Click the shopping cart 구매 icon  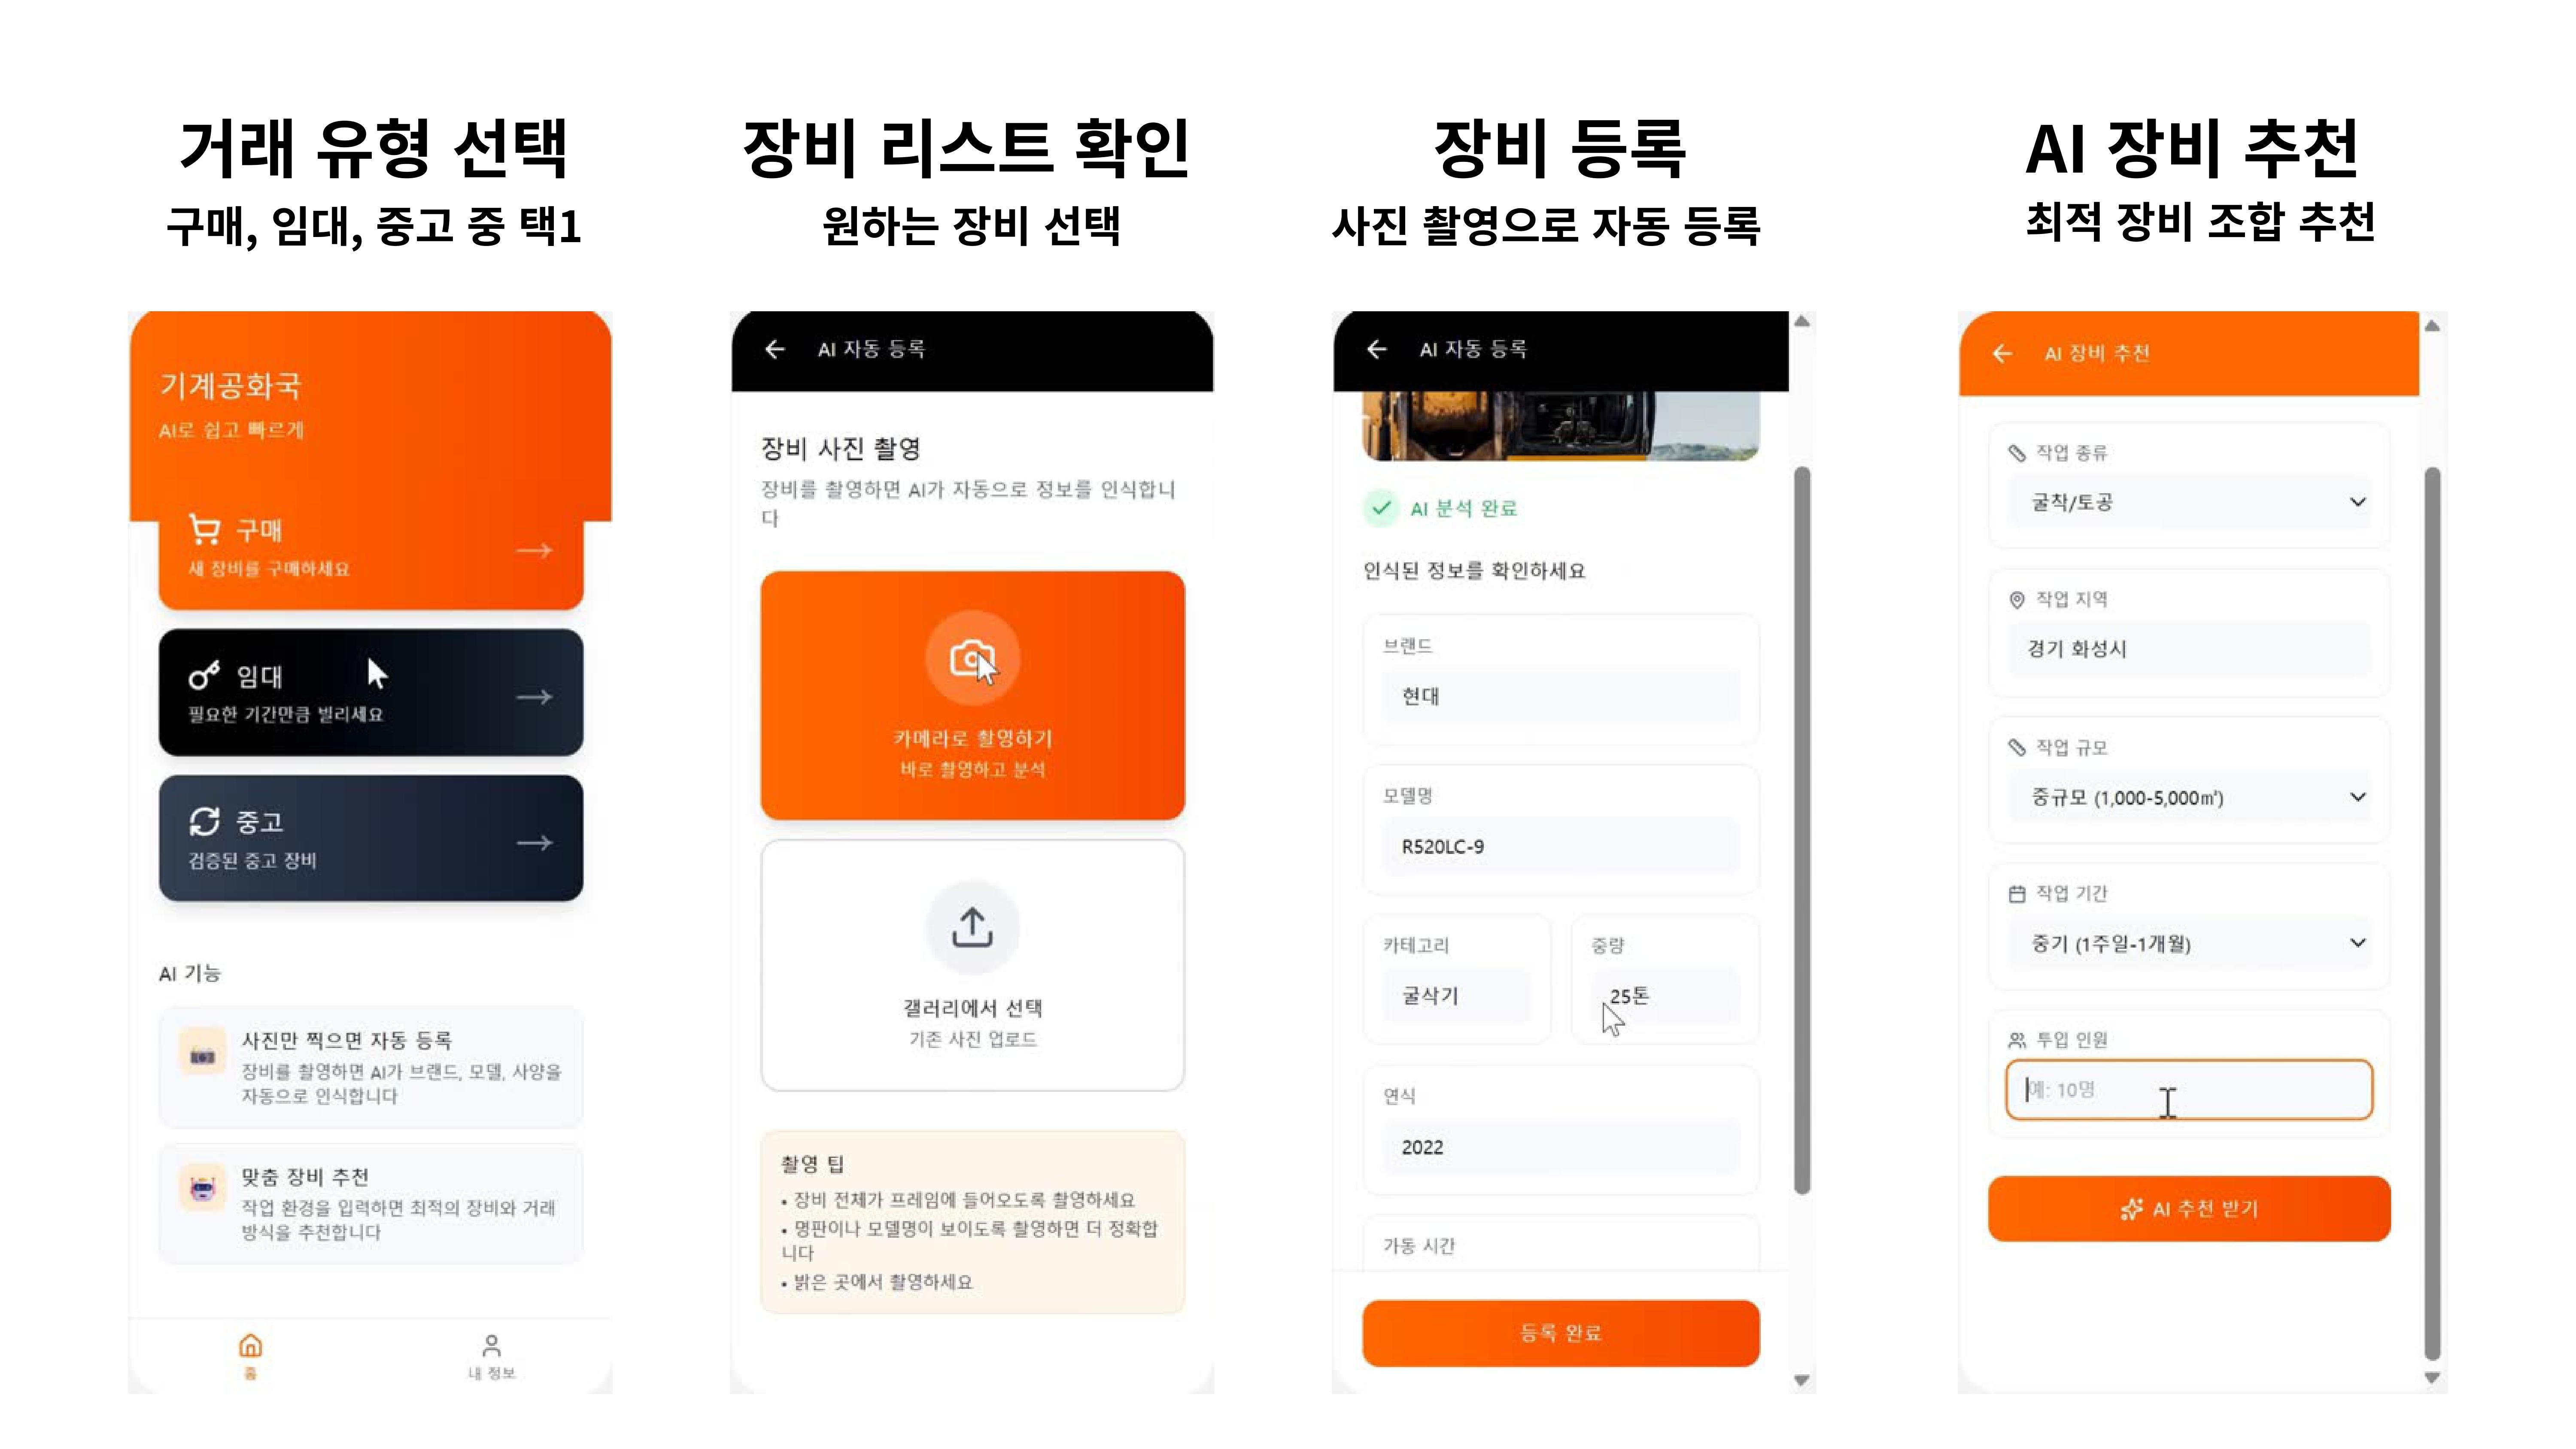pyautogui.click(x=205, y=529)
